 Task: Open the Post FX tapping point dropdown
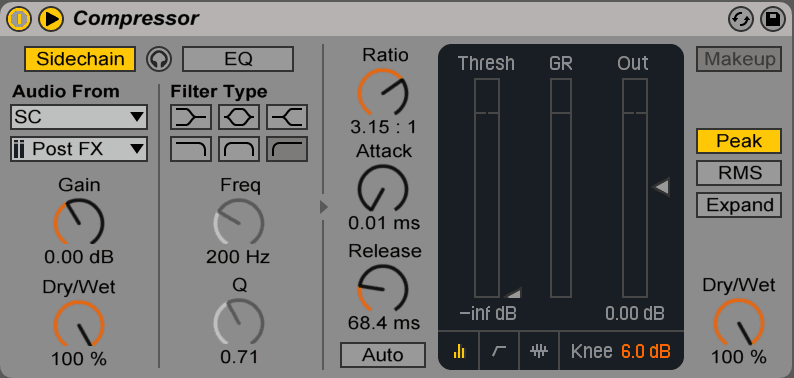(x=78, y=149)
